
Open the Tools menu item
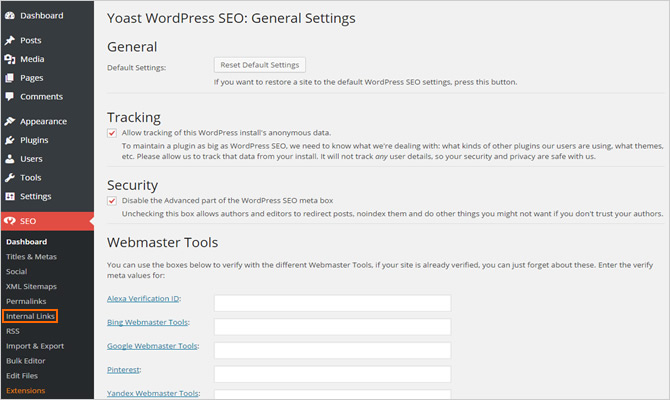(x=31, y=178)
